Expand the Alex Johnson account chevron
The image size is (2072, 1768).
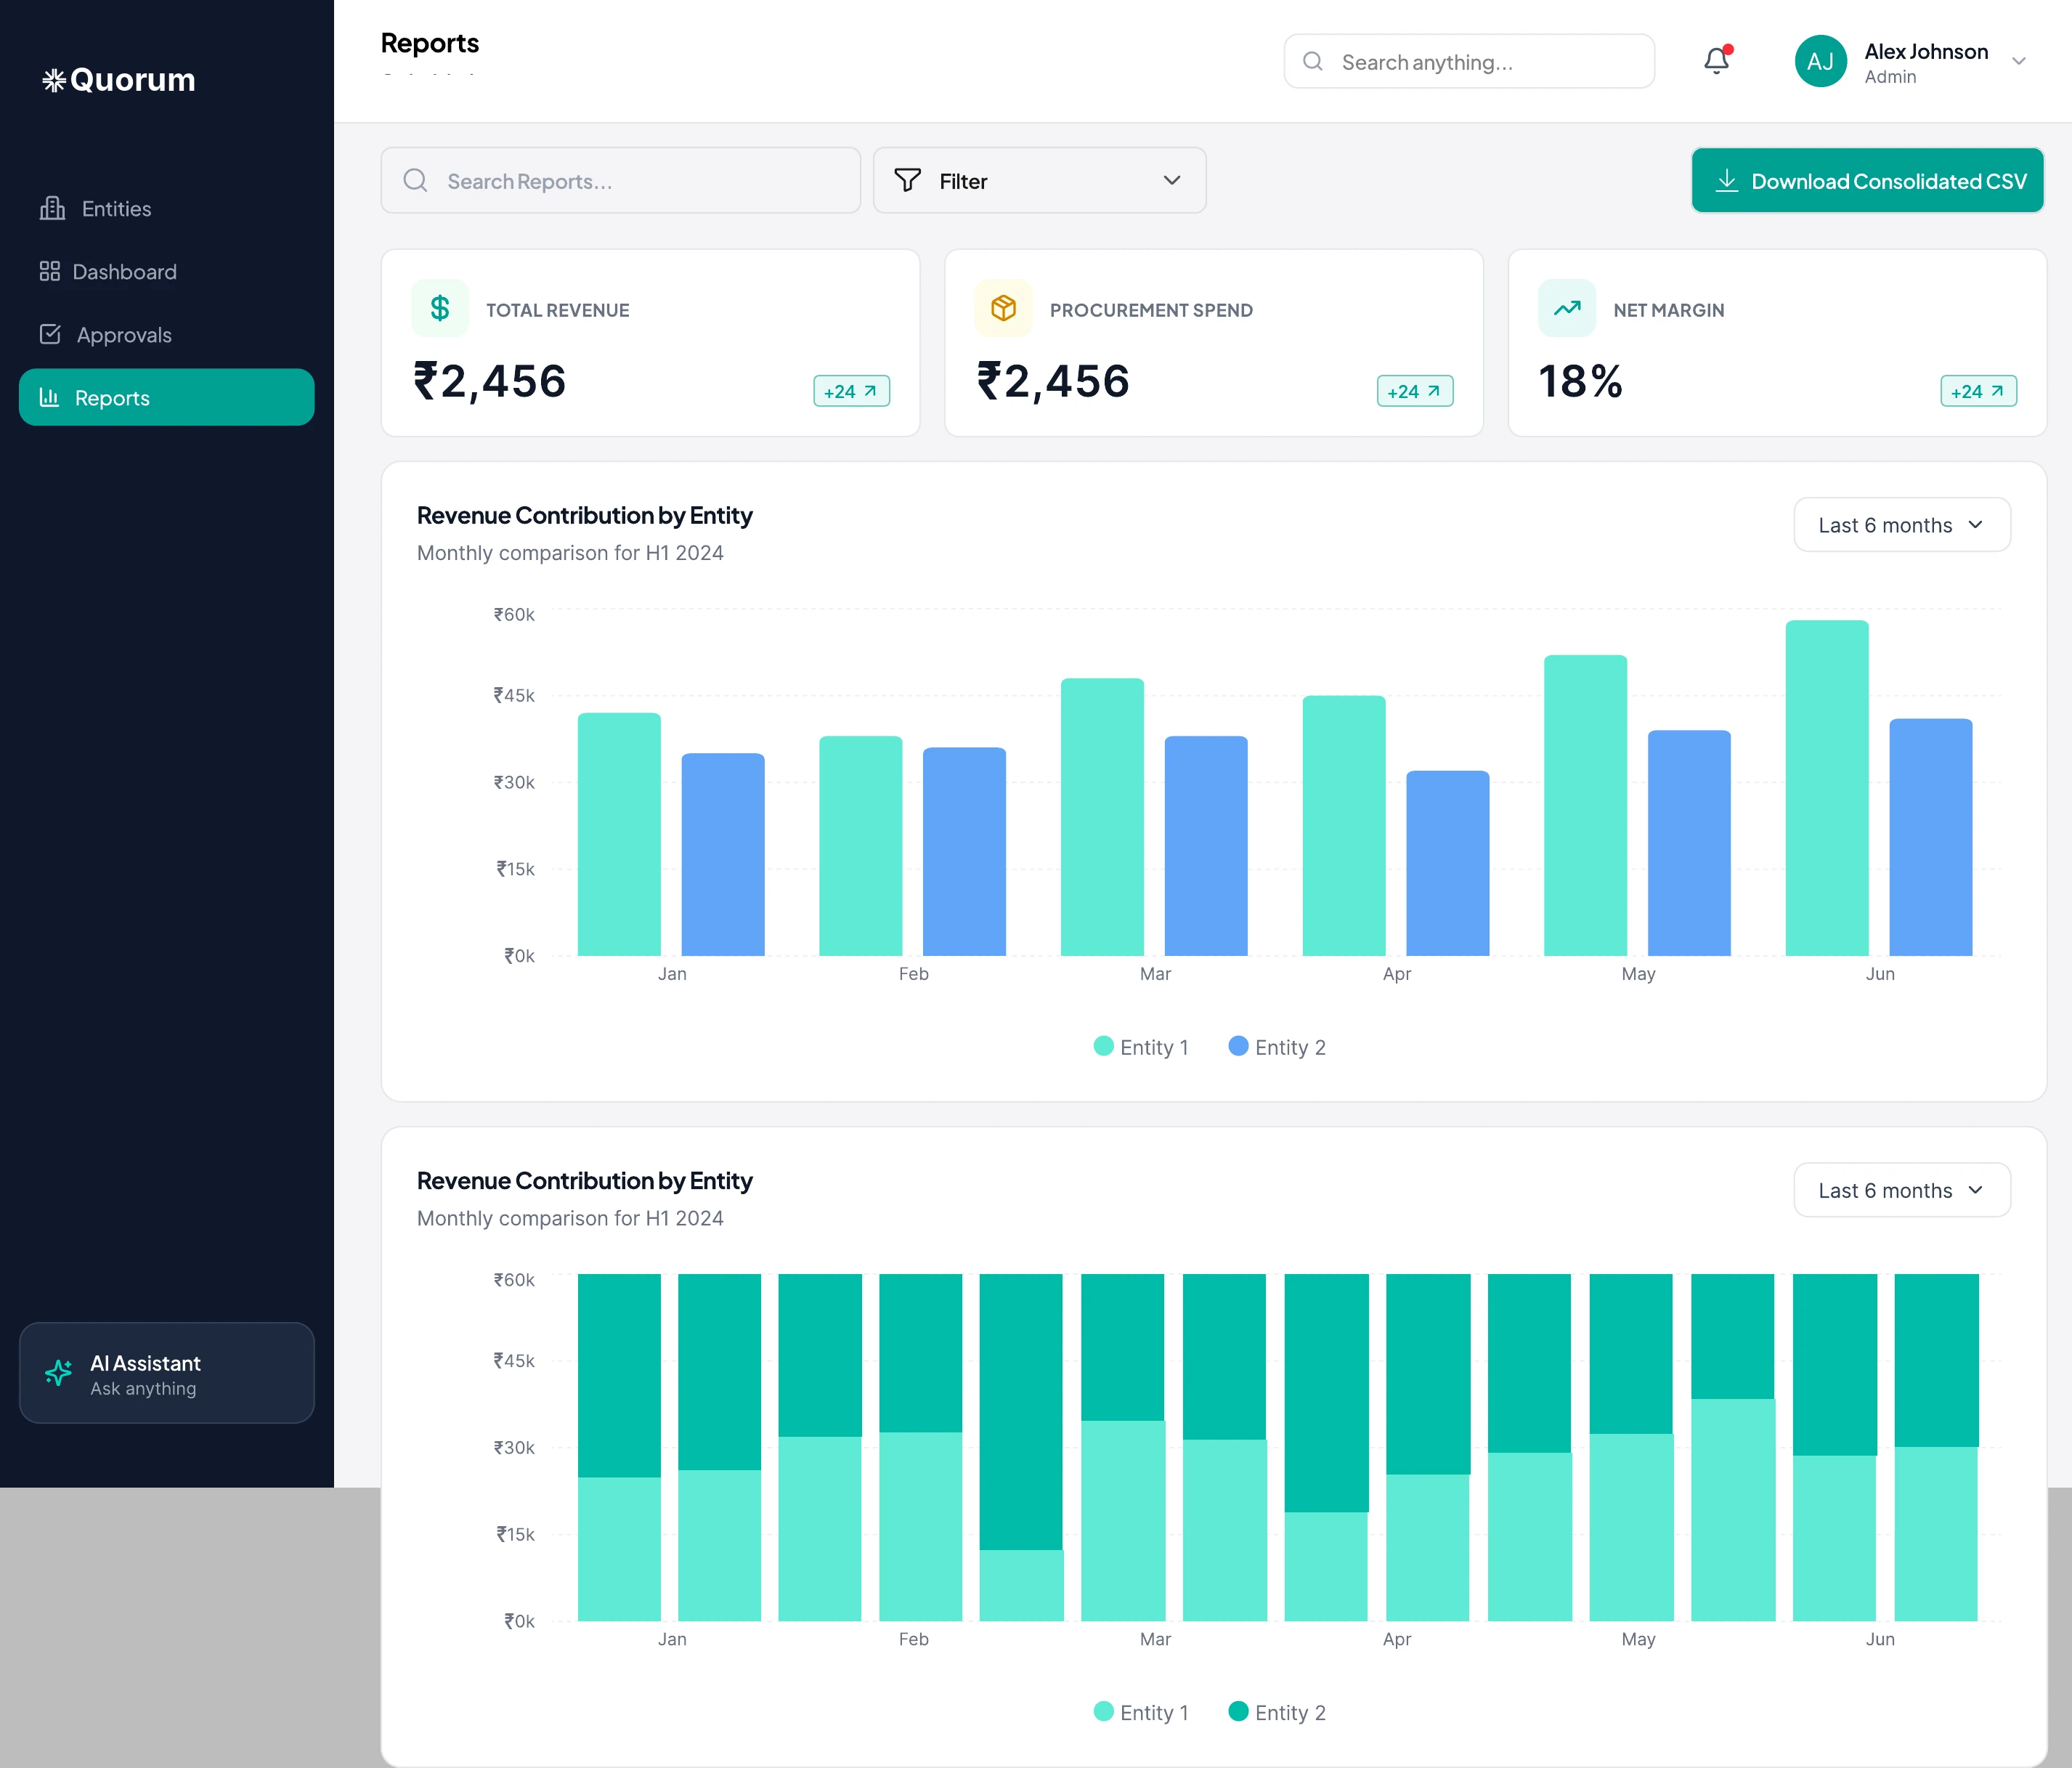point(2019,61)
